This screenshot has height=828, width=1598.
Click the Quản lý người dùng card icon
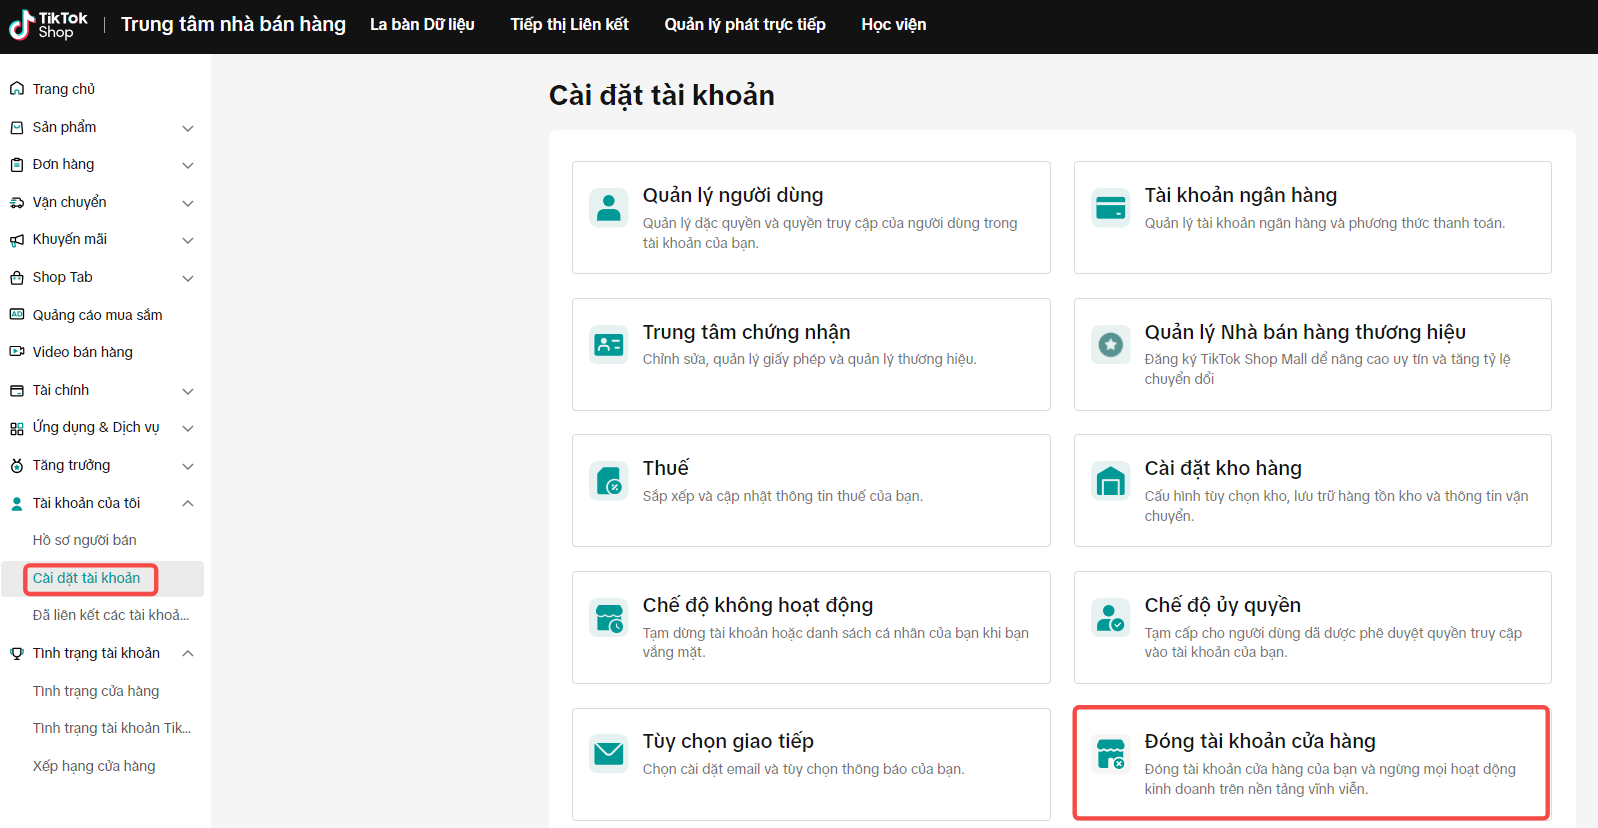(609, 207)
